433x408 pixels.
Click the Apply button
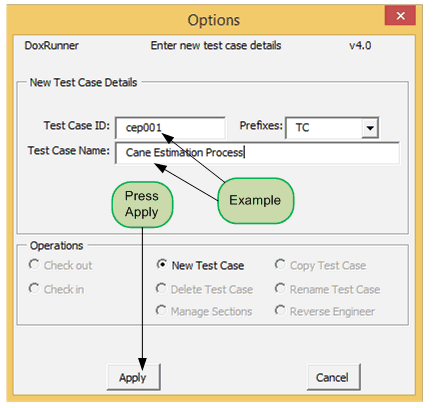pos(133,377)
